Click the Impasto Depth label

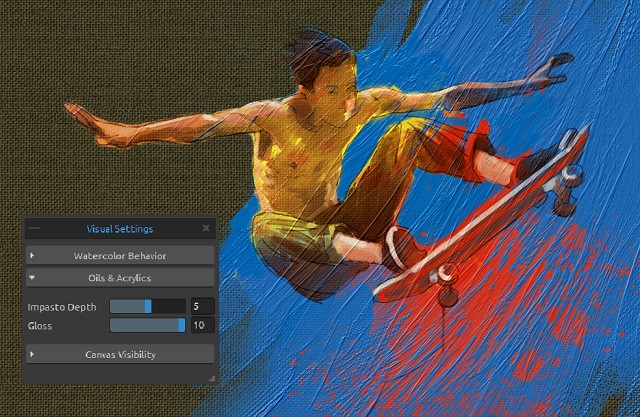[62, 307]
